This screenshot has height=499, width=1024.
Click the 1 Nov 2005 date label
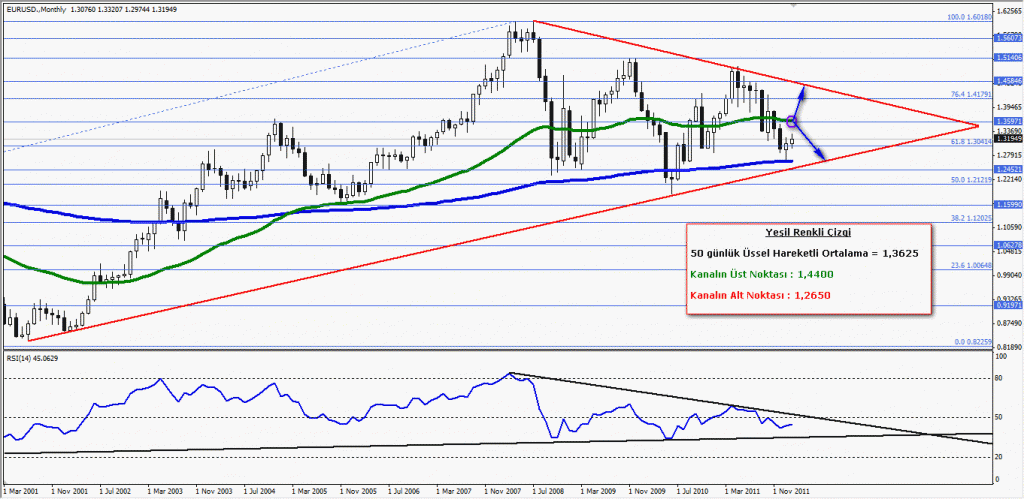click(x=358, y=489)
